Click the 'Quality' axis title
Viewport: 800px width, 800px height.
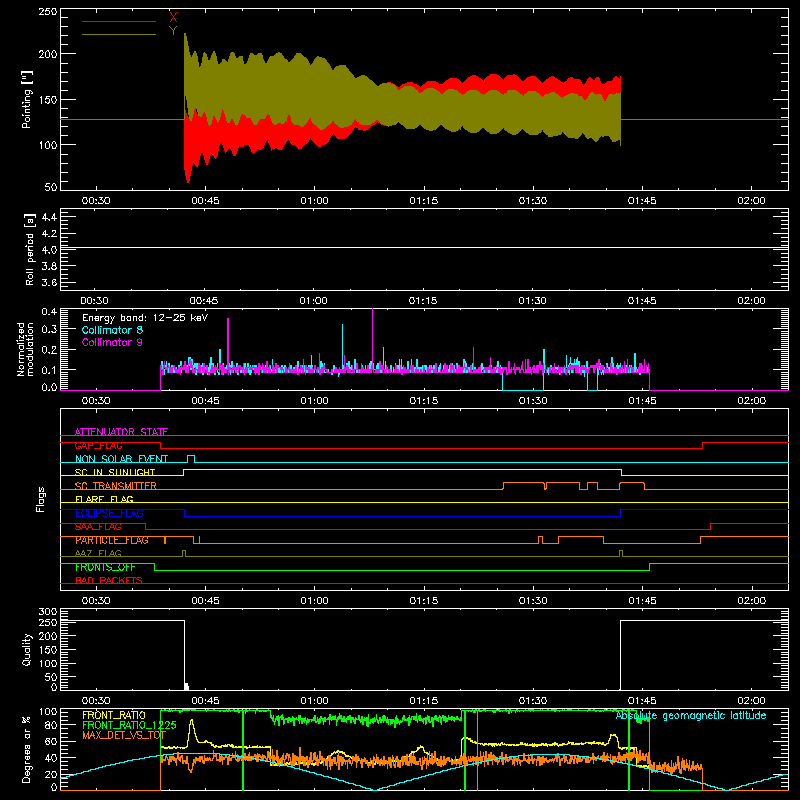tap(27, 649)
